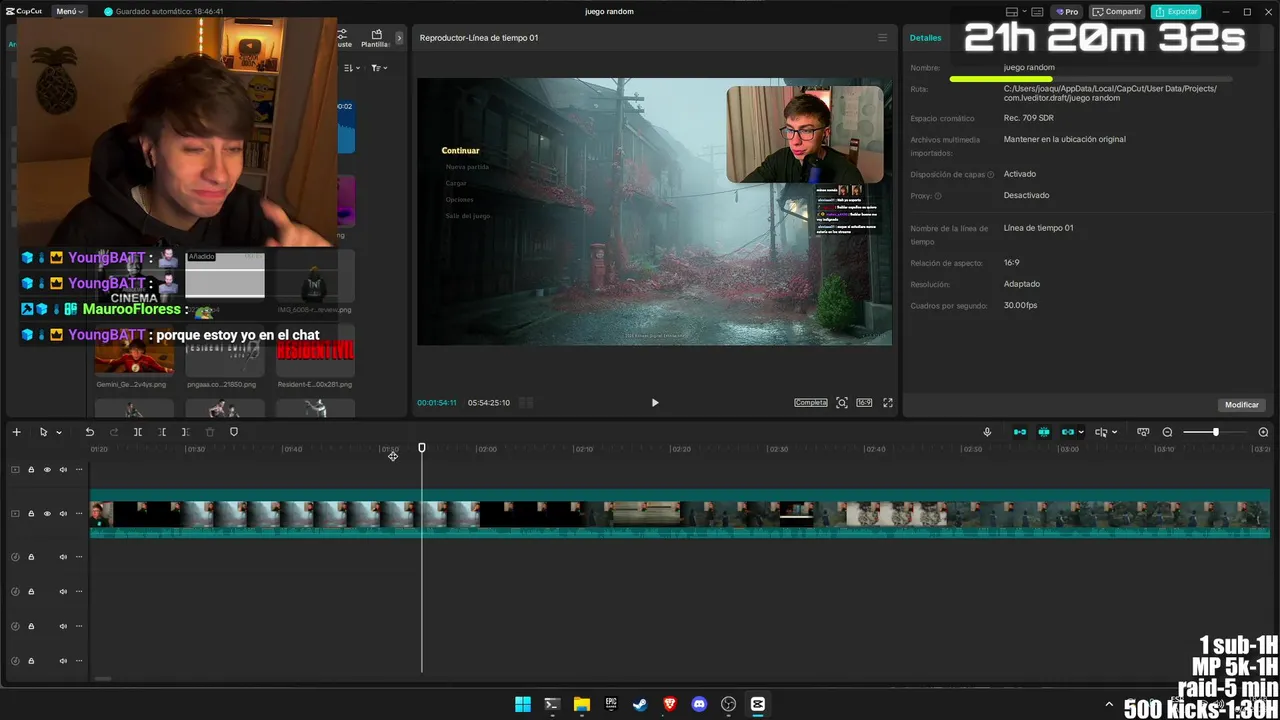Viewport: 1280px width, 720px height.
Task: Lock the main video track
Action: pyautogui.click(x=31, y=513)
